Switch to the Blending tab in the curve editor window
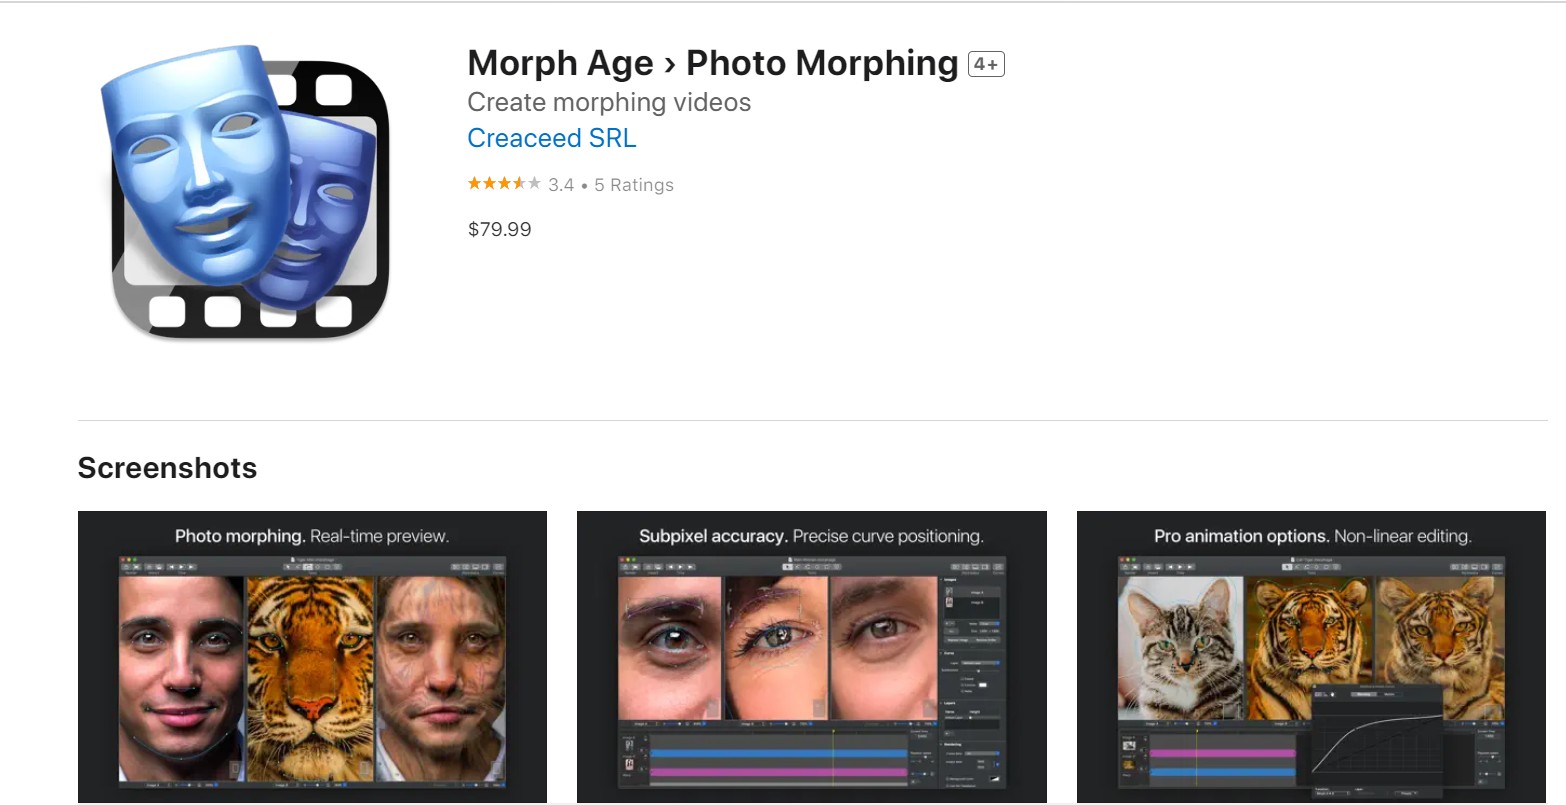Image resolution: width=1566 pixels, height=805 pixels. [1363, 694]
